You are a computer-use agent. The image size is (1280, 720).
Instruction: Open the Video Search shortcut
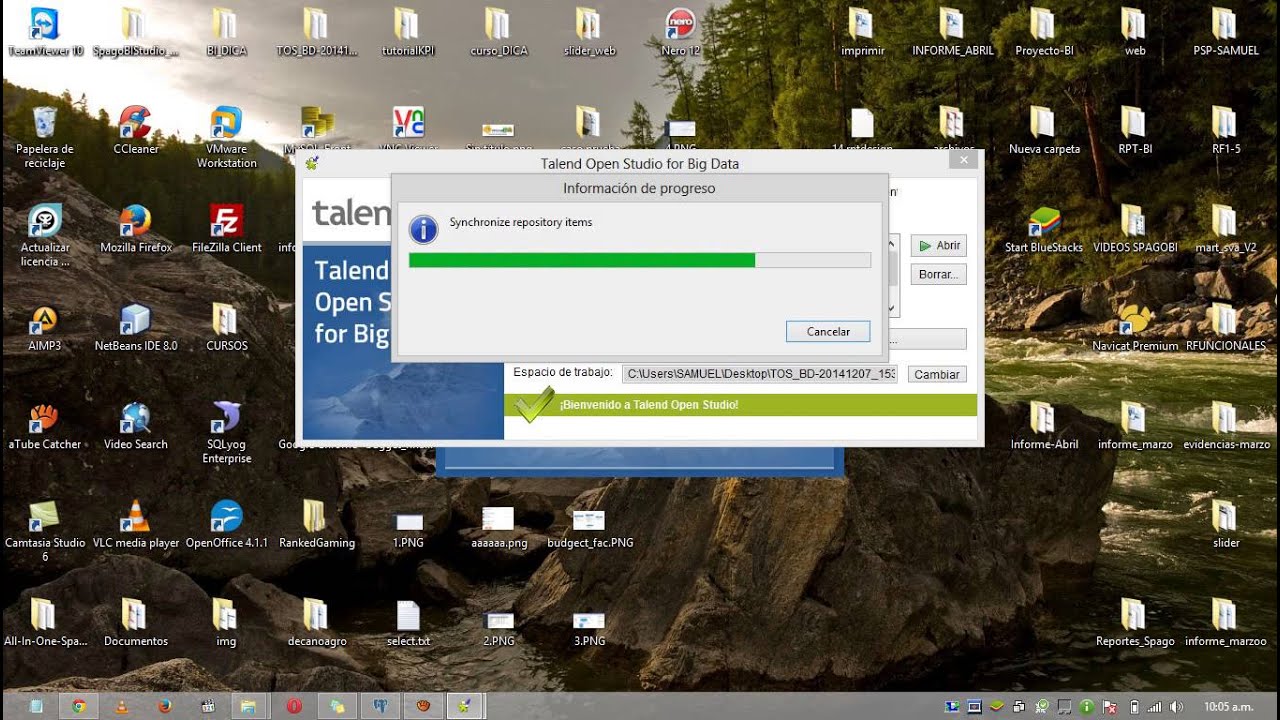(x=135, y=426)
